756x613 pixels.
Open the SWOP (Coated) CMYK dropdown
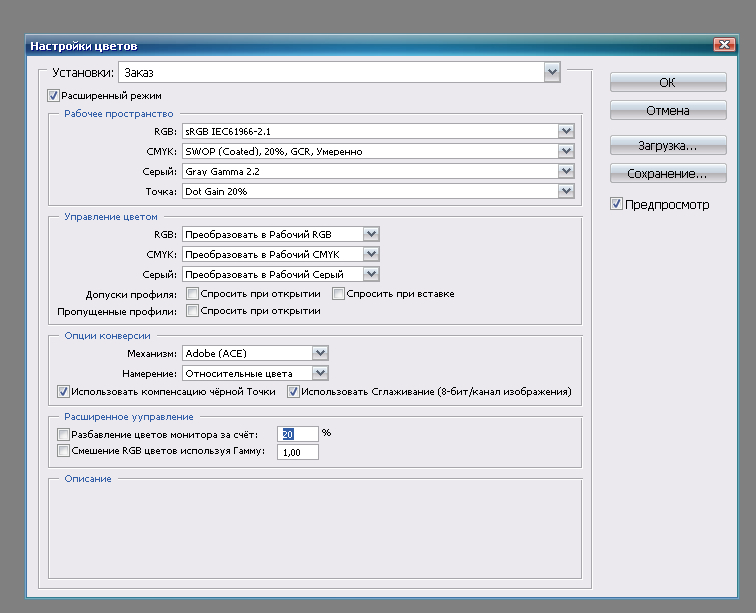pos(566,151)
